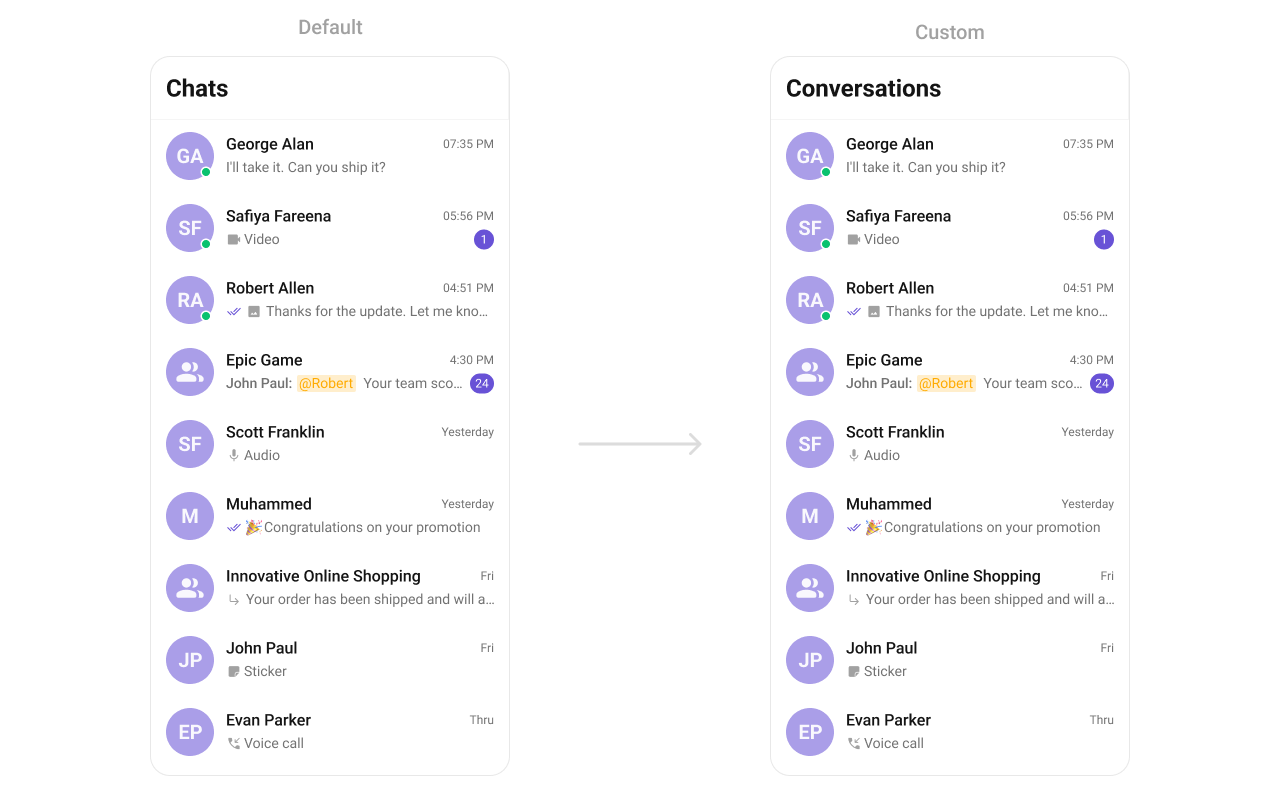Viewport: 1280px width, 800px height.
Task: Click the image icon in Robert Allen's Chats message
Action: [254, 312]
